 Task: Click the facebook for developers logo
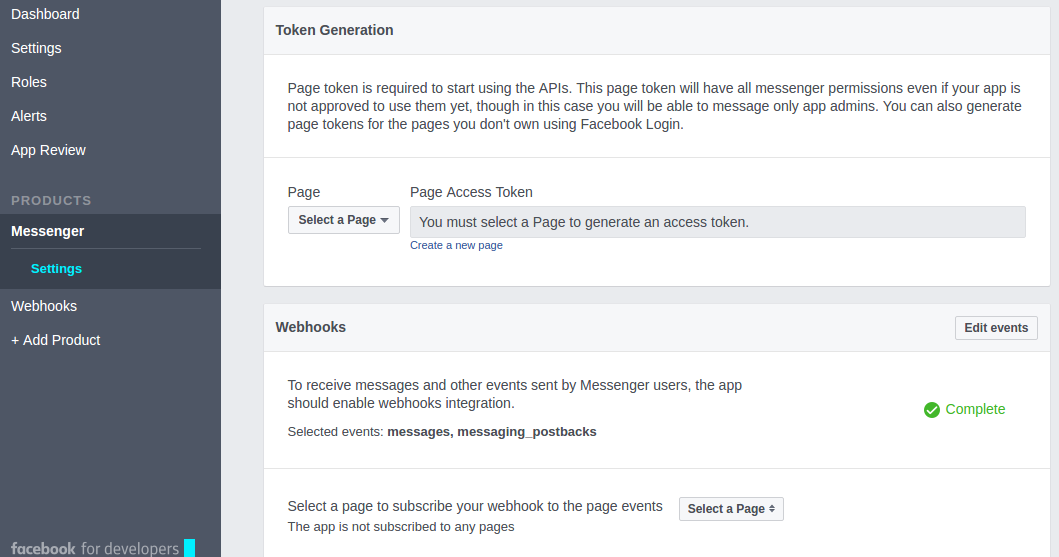pos(103,548)
